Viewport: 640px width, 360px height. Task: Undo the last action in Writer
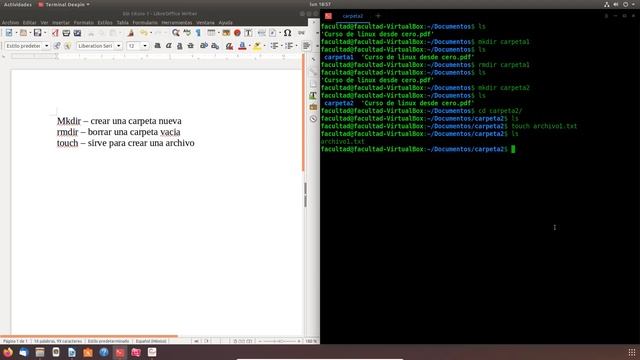point(143,33)
